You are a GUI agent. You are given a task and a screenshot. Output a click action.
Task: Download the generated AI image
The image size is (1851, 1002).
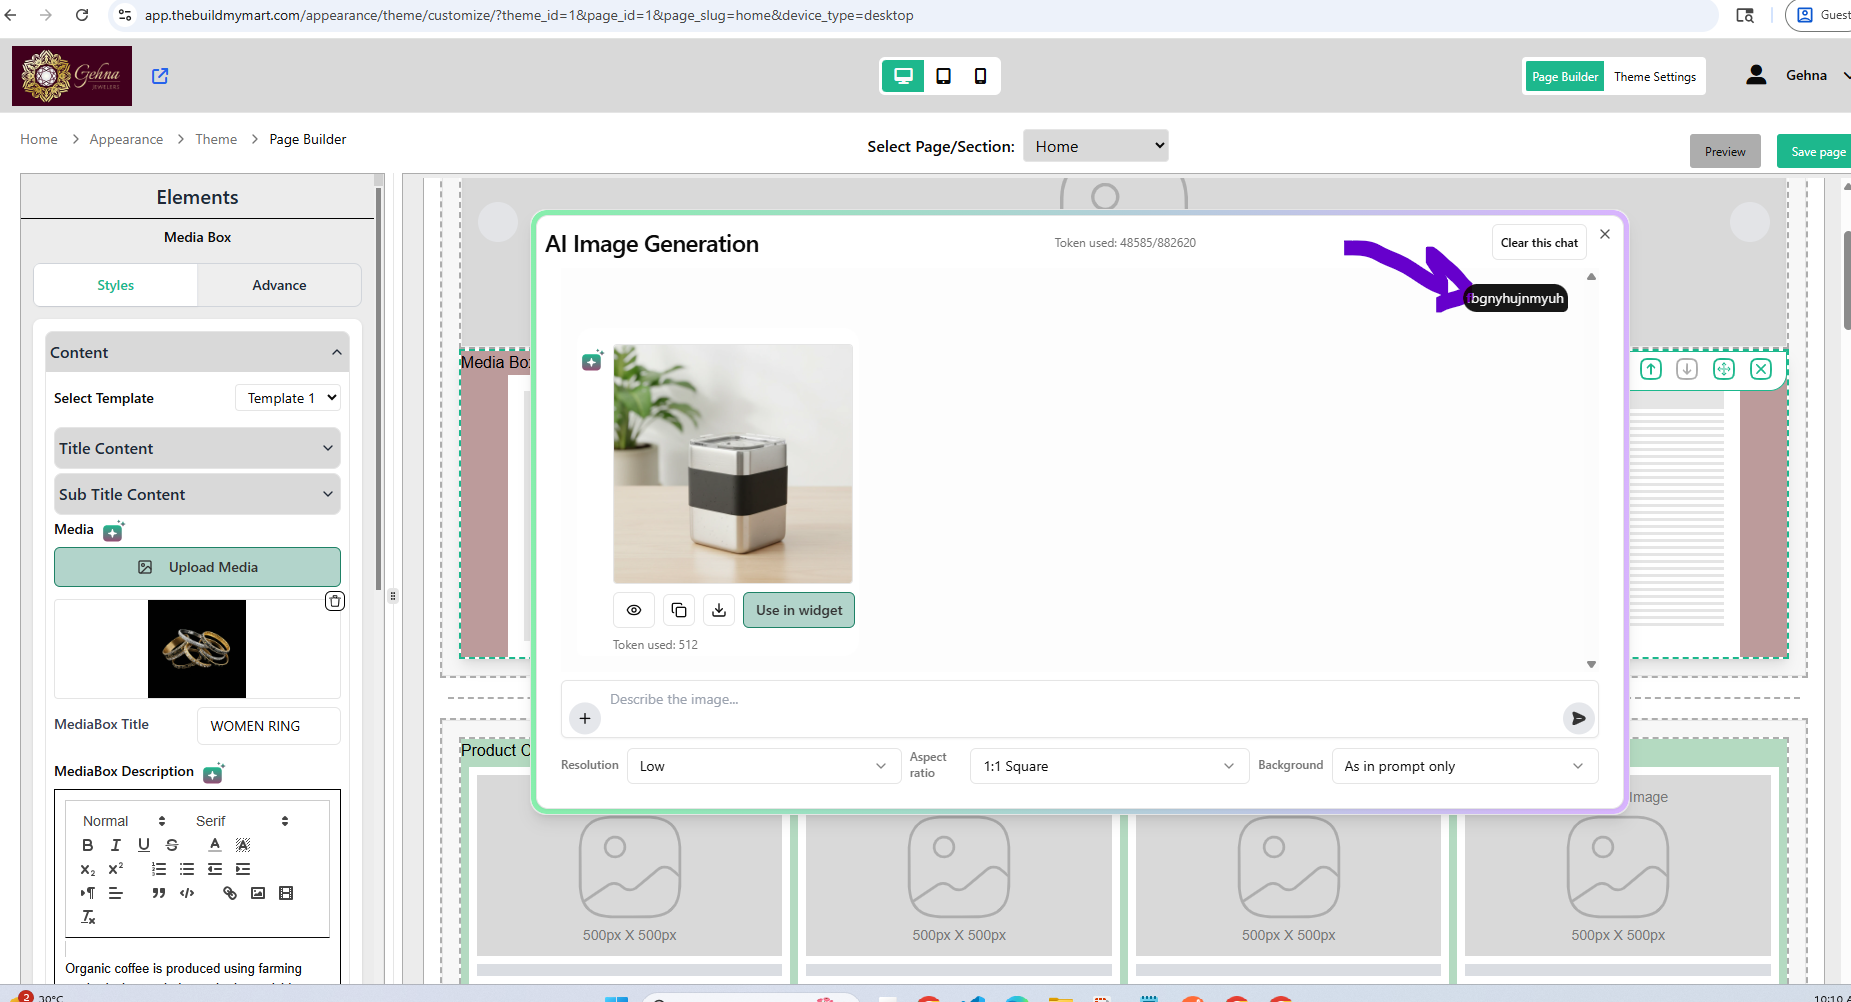point(719,610)
